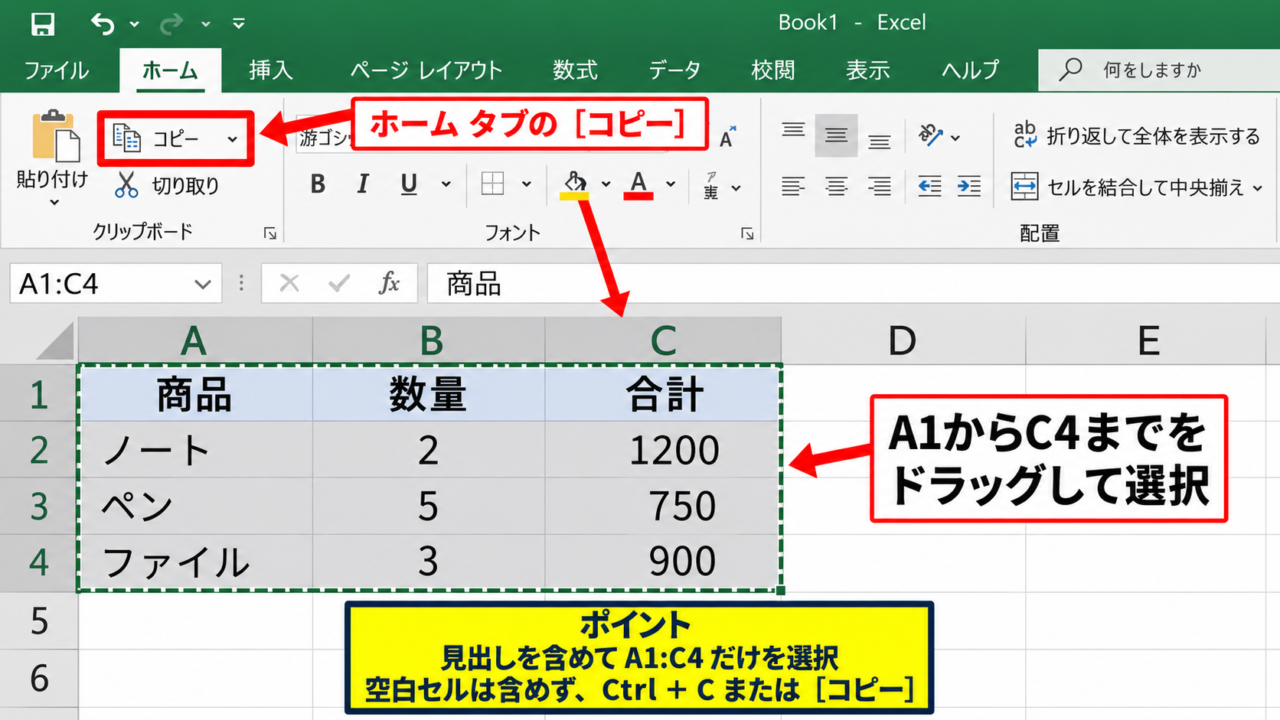Click the formula bar showing 商品

pyautogui.click(x=853, y=284)
